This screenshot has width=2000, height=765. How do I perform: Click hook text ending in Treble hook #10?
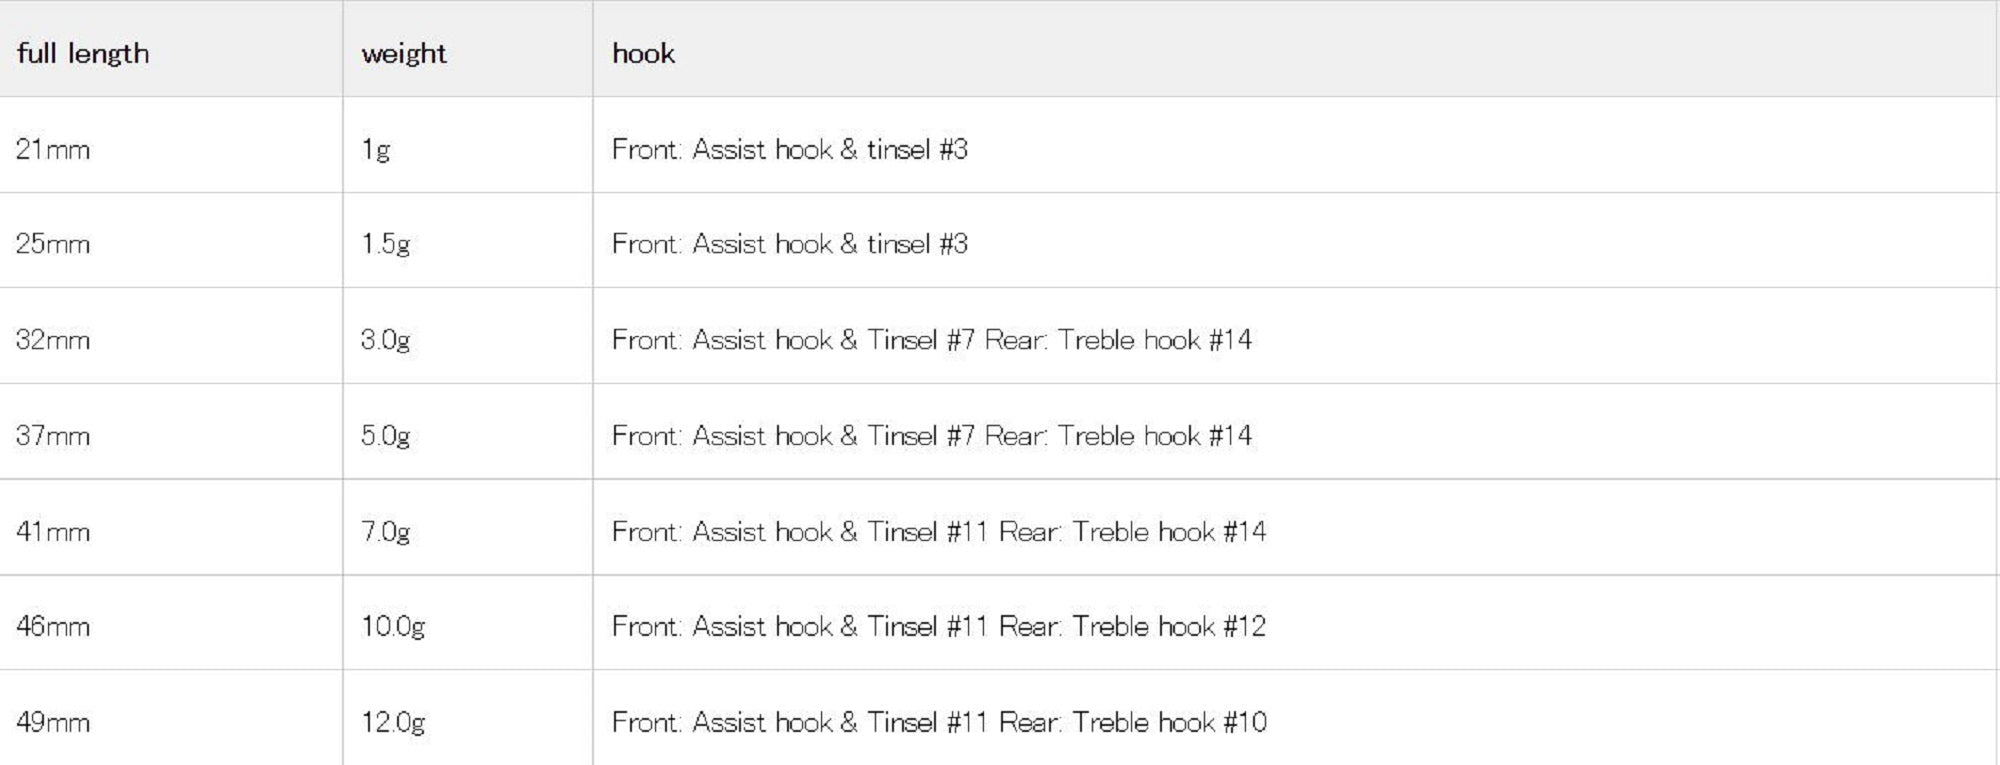pos(939,722)
